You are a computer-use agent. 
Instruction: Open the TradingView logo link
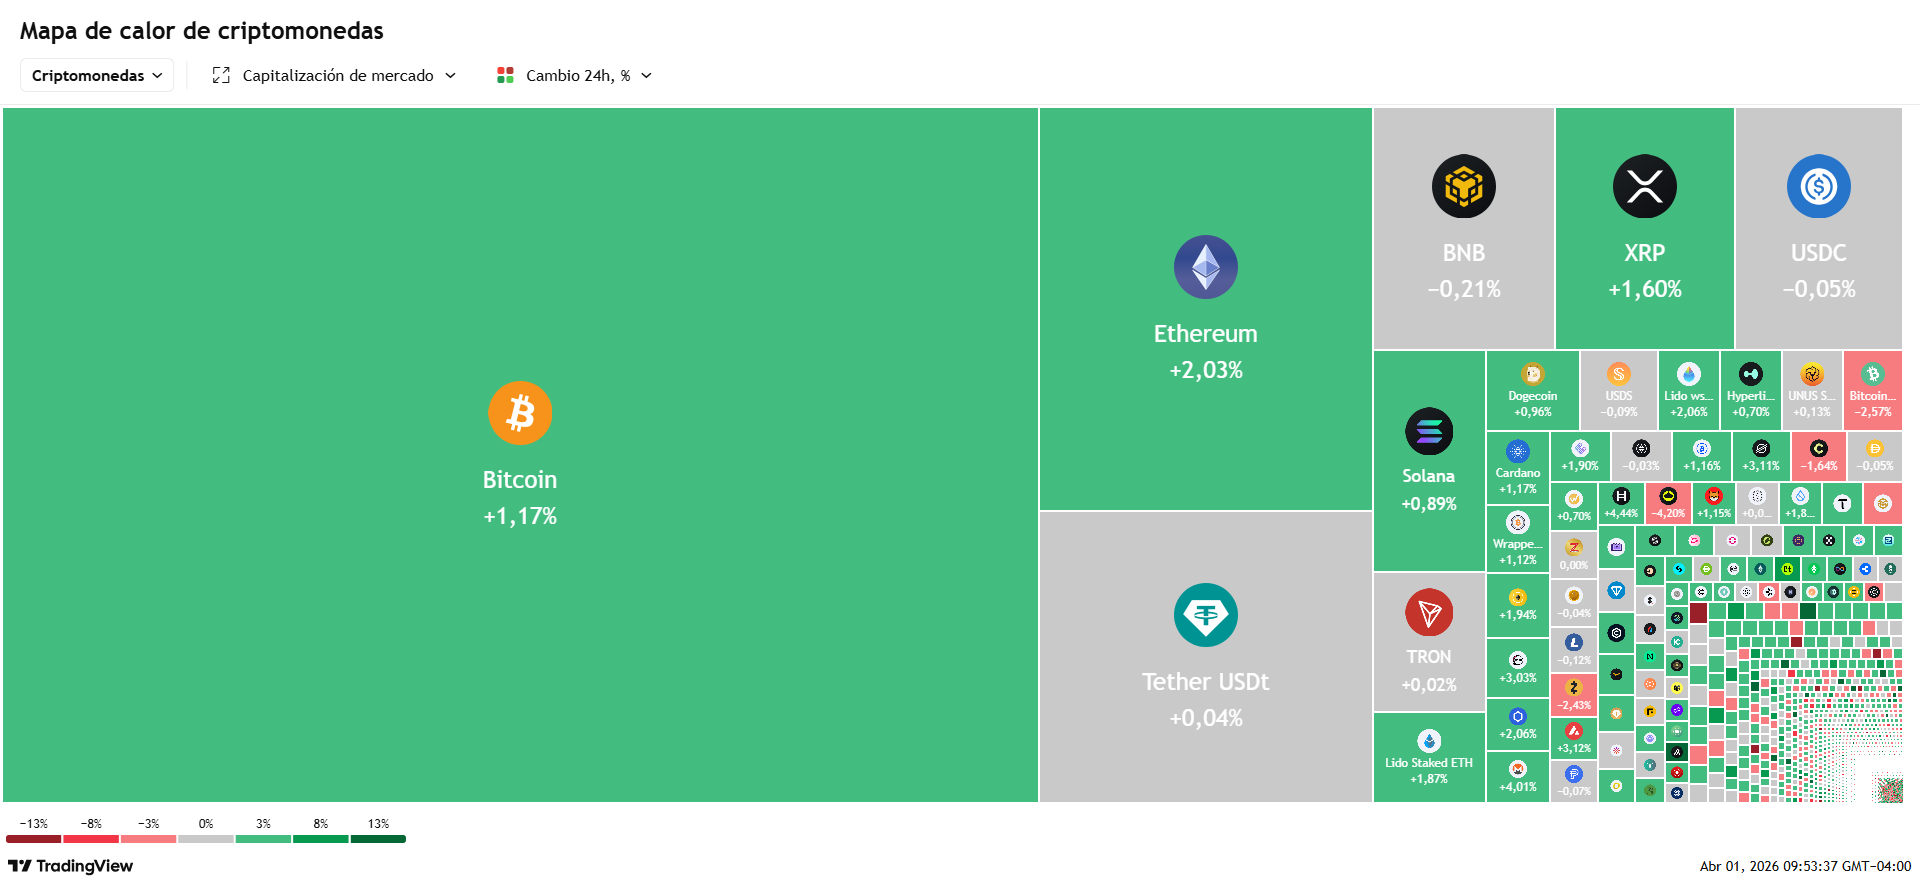[70, 866]
